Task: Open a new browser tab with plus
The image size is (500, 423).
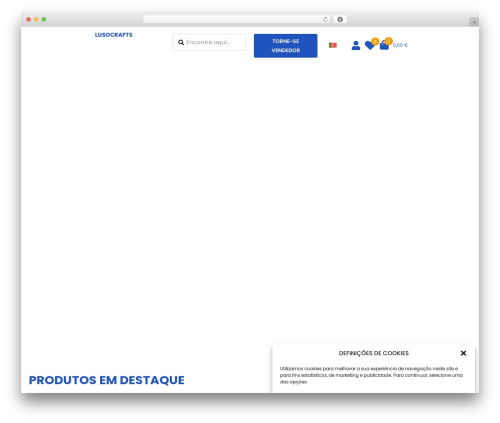Action: click(474, 22)
